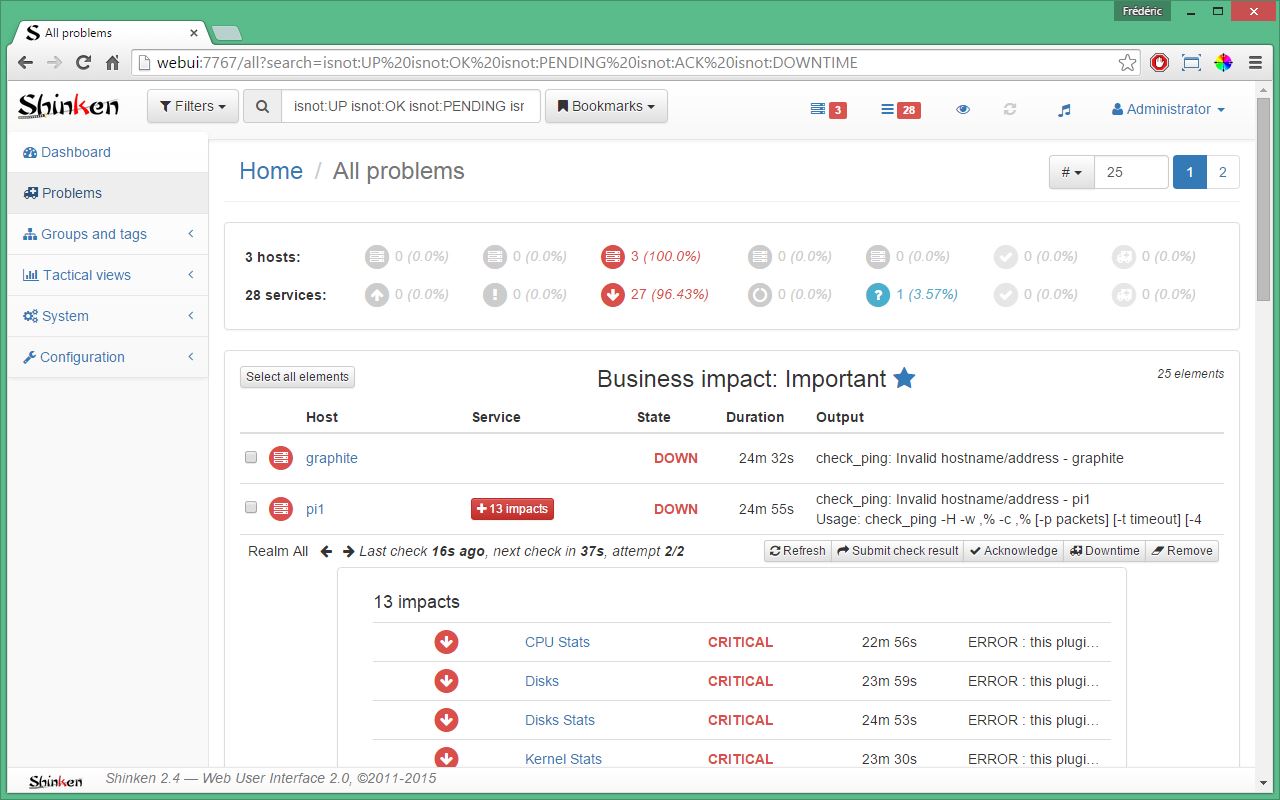This screenshot has height=800, width=1280.
Task: Click the hosts problems counter icon
Action: tap(827, 110)
